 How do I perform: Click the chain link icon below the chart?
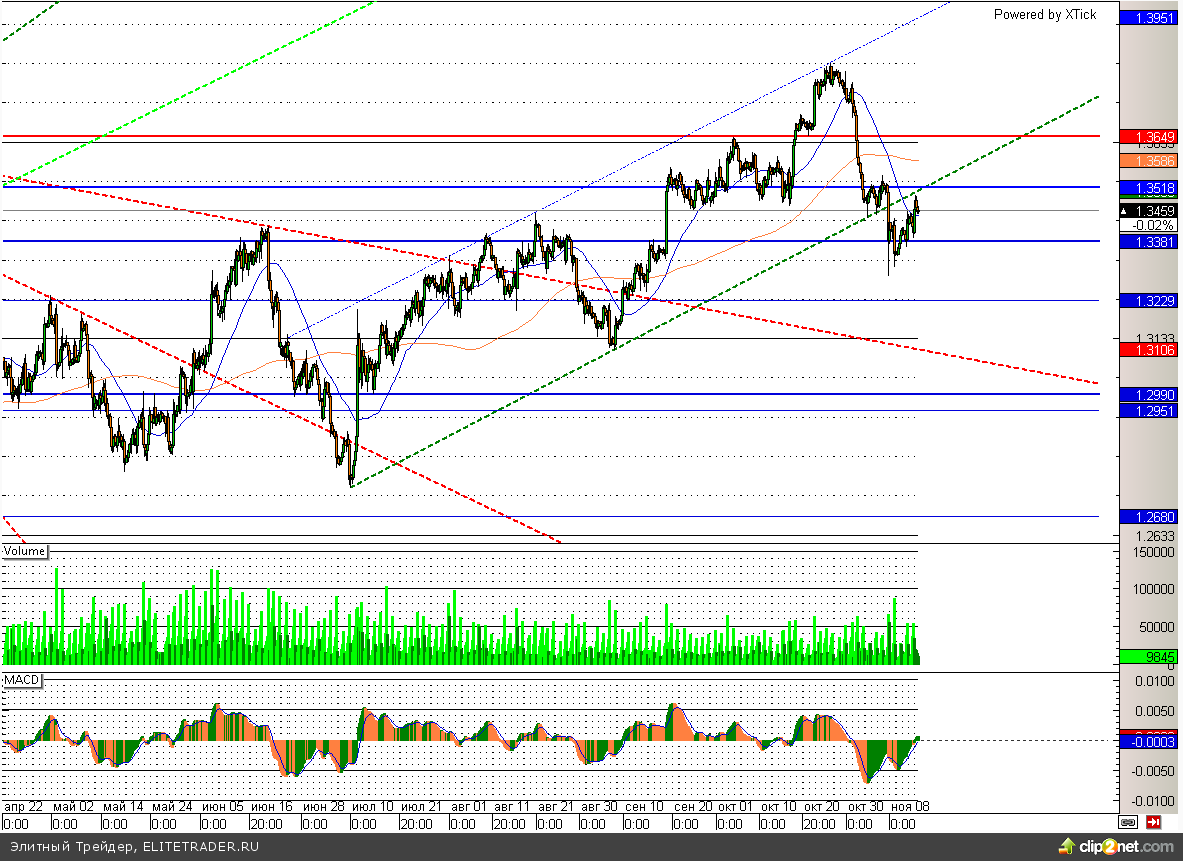1128,822
